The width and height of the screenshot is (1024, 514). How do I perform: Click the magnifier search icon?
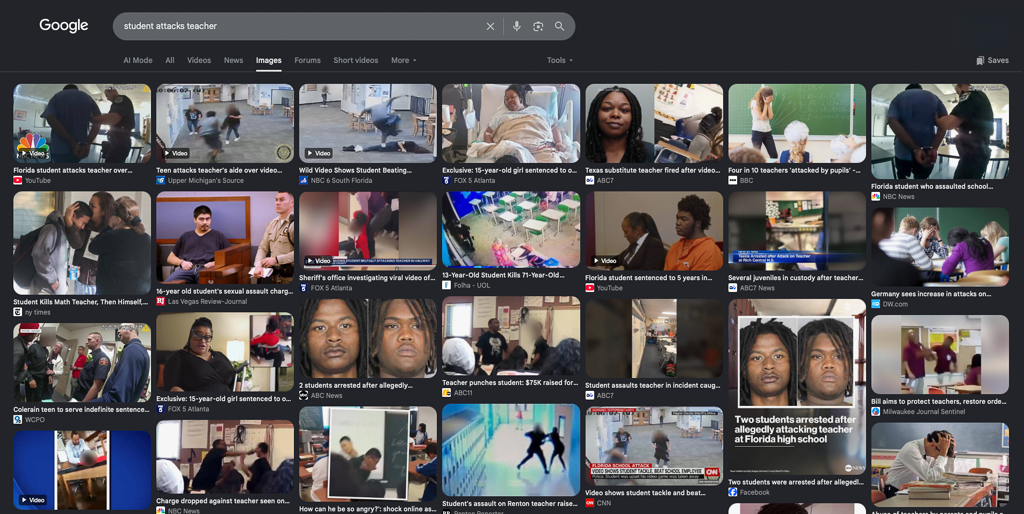(x=560, y=26)
